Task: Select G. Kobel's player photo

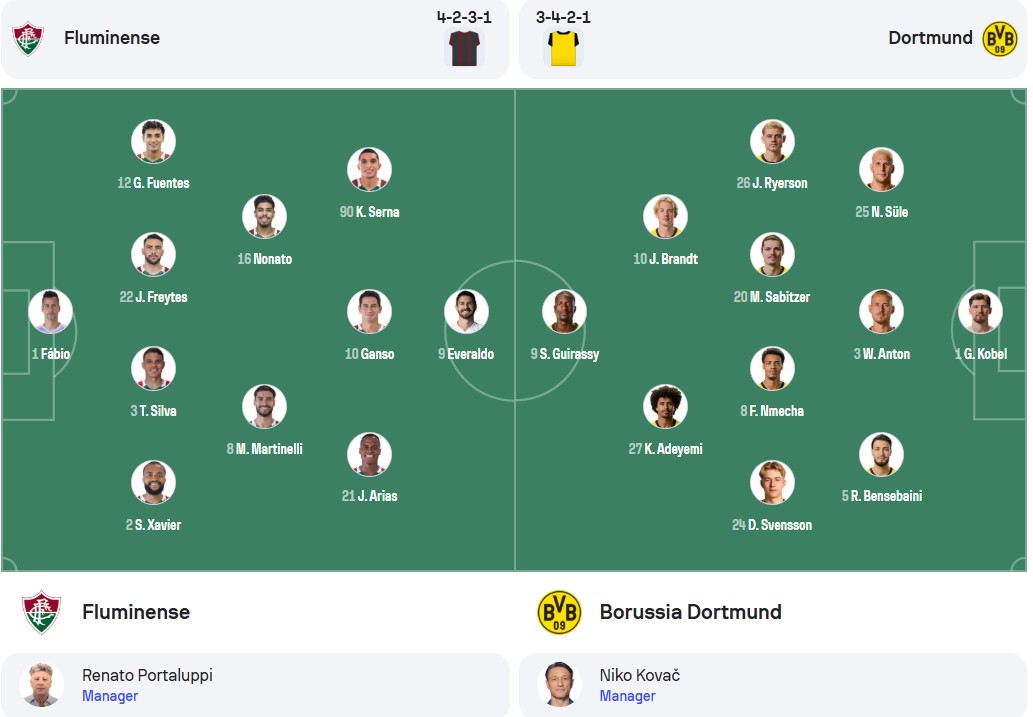Action: coord(980,311)
